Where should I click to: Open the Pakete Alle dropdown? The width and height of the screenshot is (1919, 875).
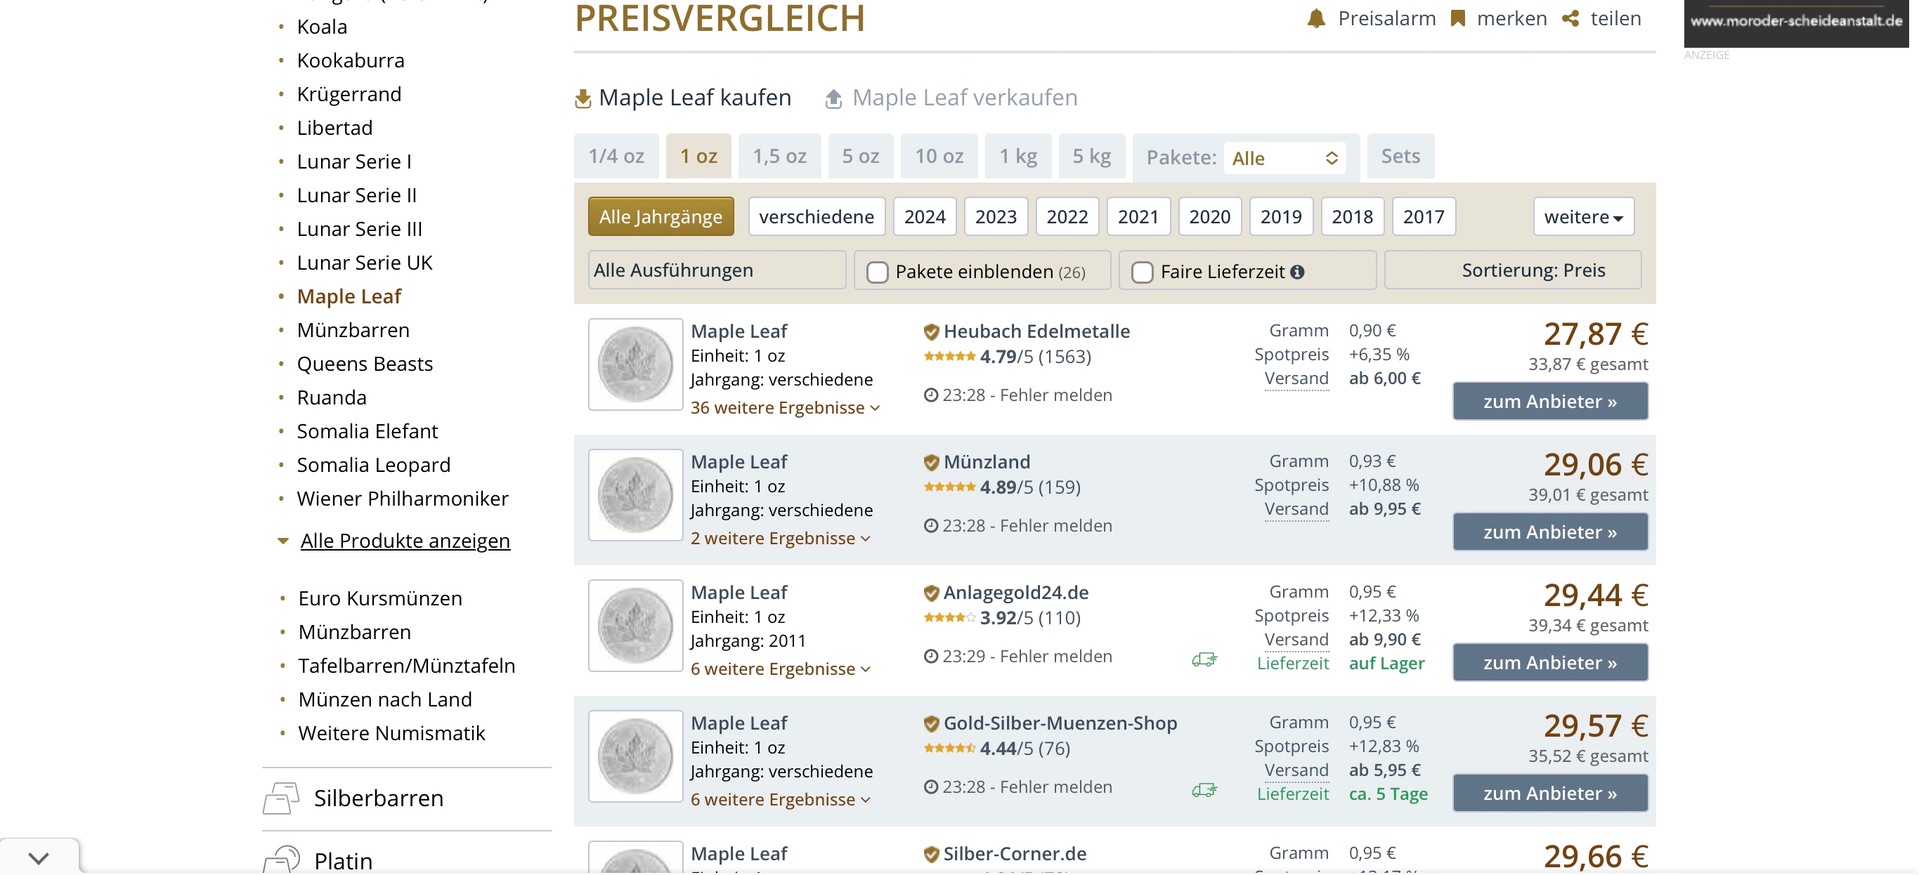(1284, 158)
